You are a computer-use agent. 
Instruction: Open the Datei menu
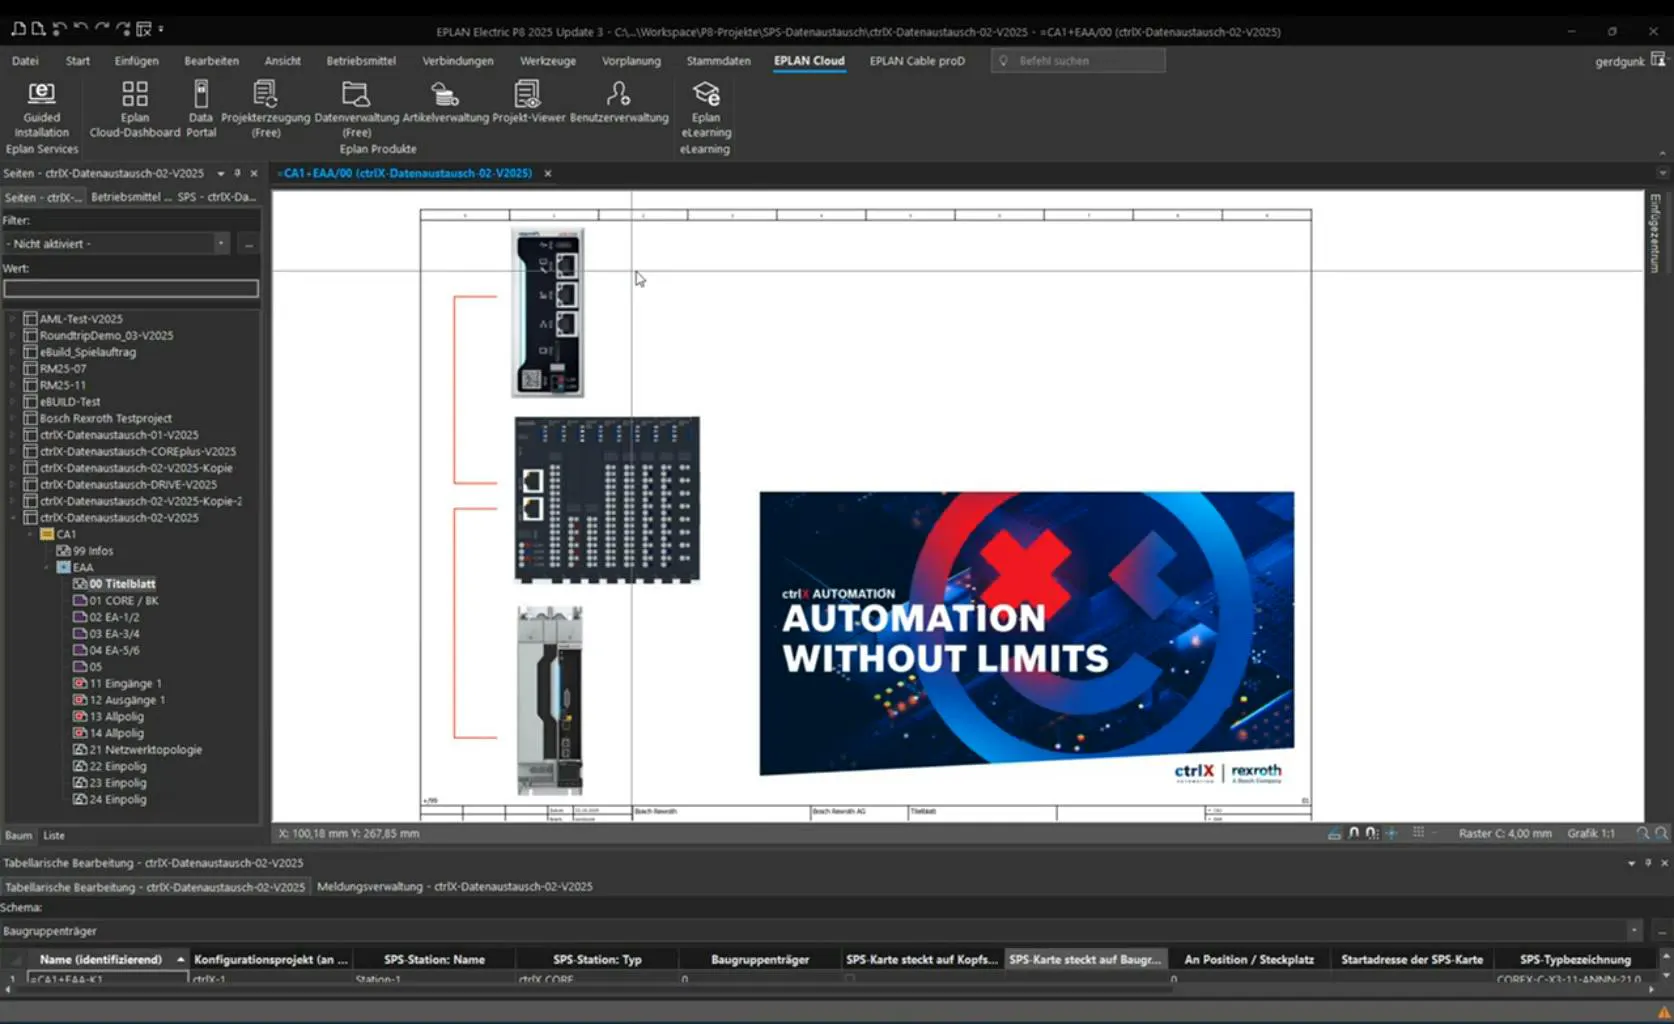click(x=25, y=61)
